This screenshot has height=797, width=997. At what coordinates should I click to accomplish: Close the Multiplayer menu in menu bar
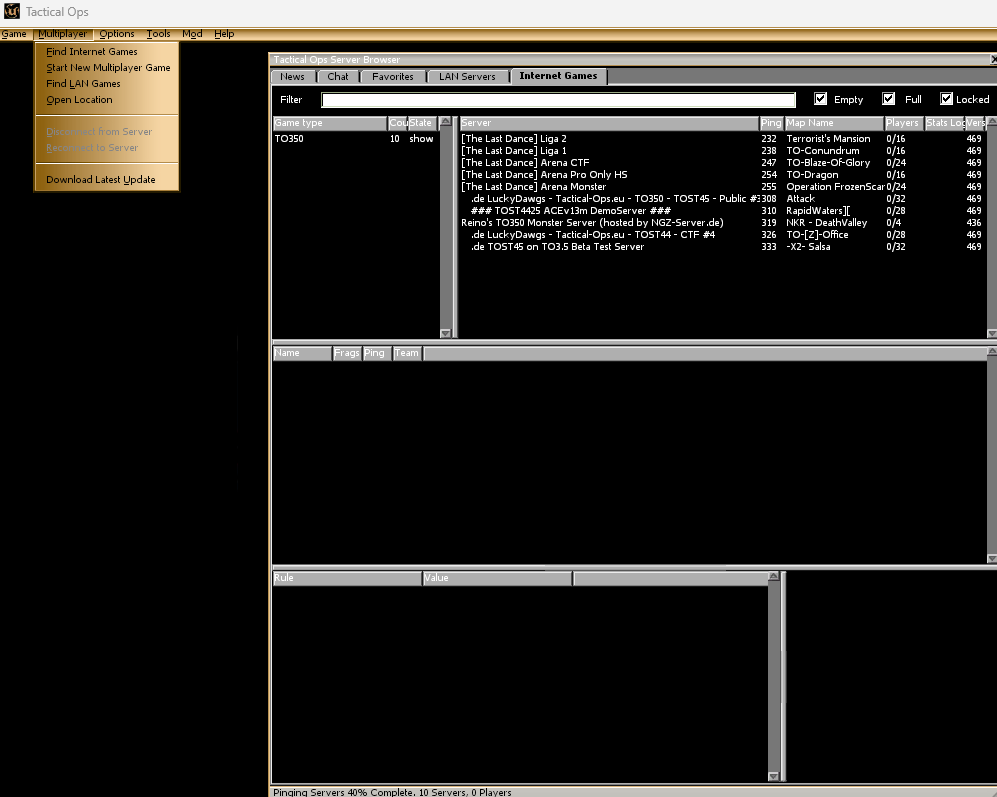[62, 34]
